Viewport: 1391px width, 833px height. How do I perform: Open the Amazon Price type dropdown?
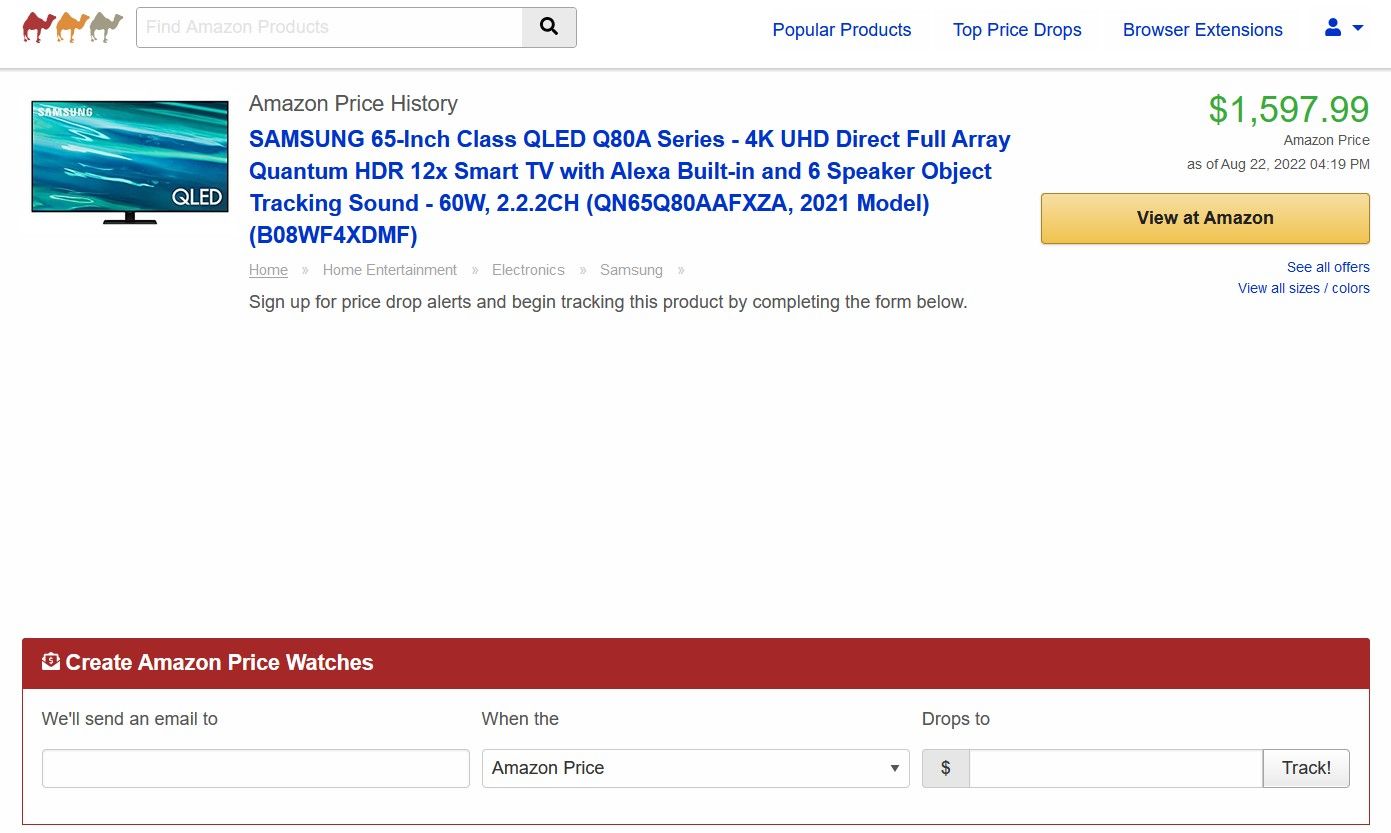pyautogui.click(x=695, y=768)
